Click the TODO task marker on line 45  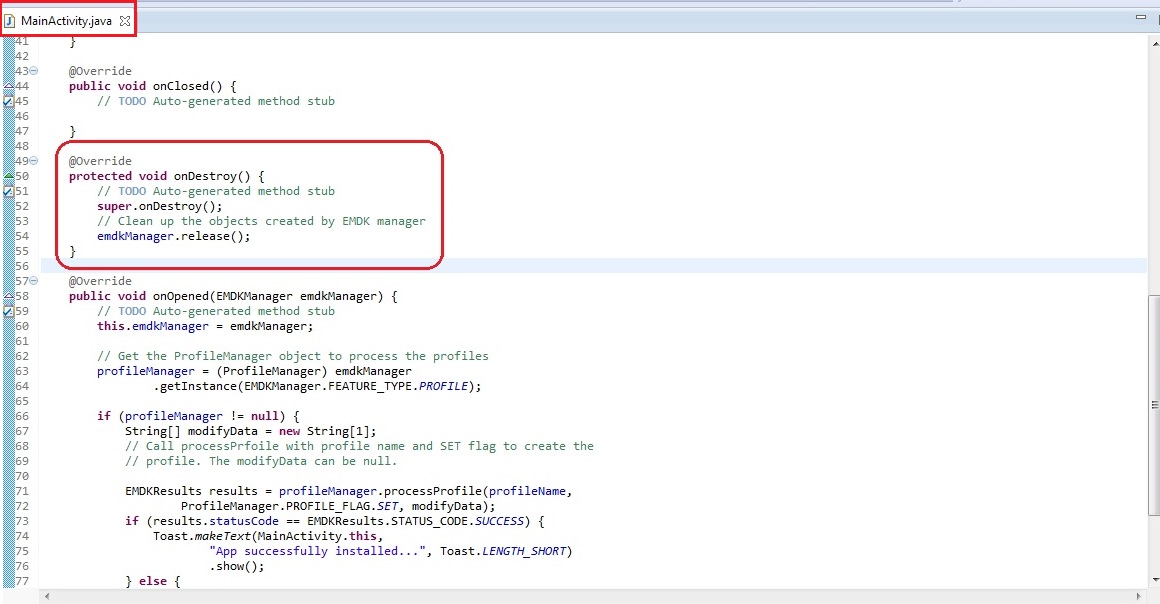[x=8, y=101]
